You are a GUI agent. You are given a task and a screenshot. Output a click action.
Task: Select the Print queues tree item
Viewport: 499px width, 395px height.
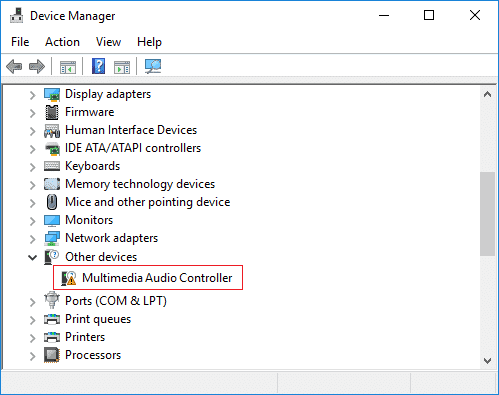click(98, 319)
